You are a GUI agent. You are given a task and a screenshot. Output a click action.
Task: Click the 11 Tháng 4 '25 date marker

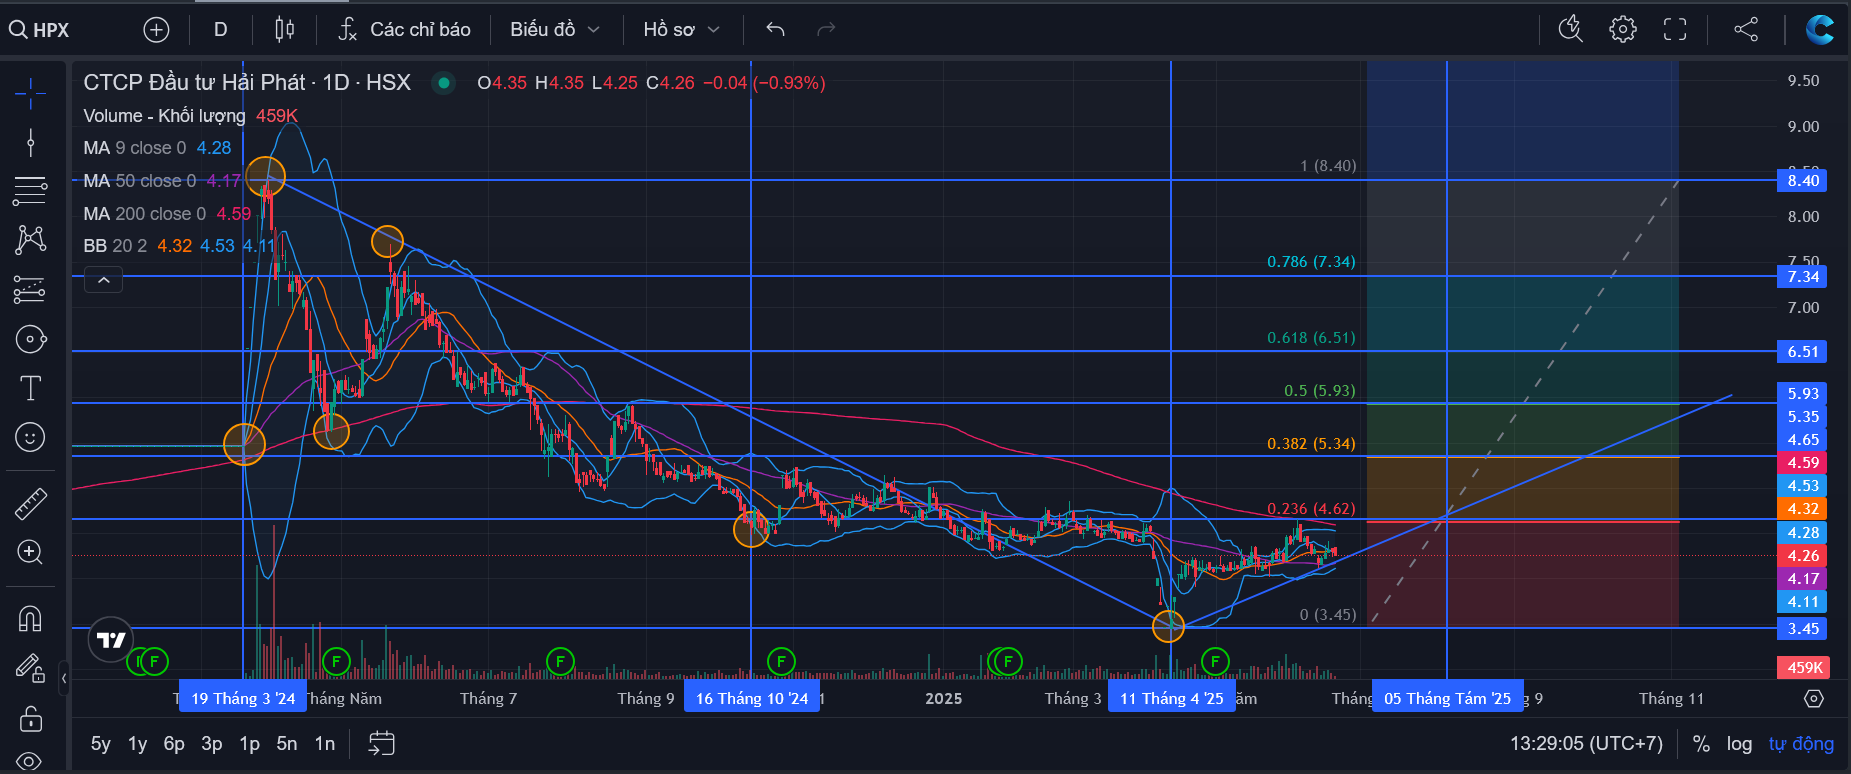pos(1172,699)
